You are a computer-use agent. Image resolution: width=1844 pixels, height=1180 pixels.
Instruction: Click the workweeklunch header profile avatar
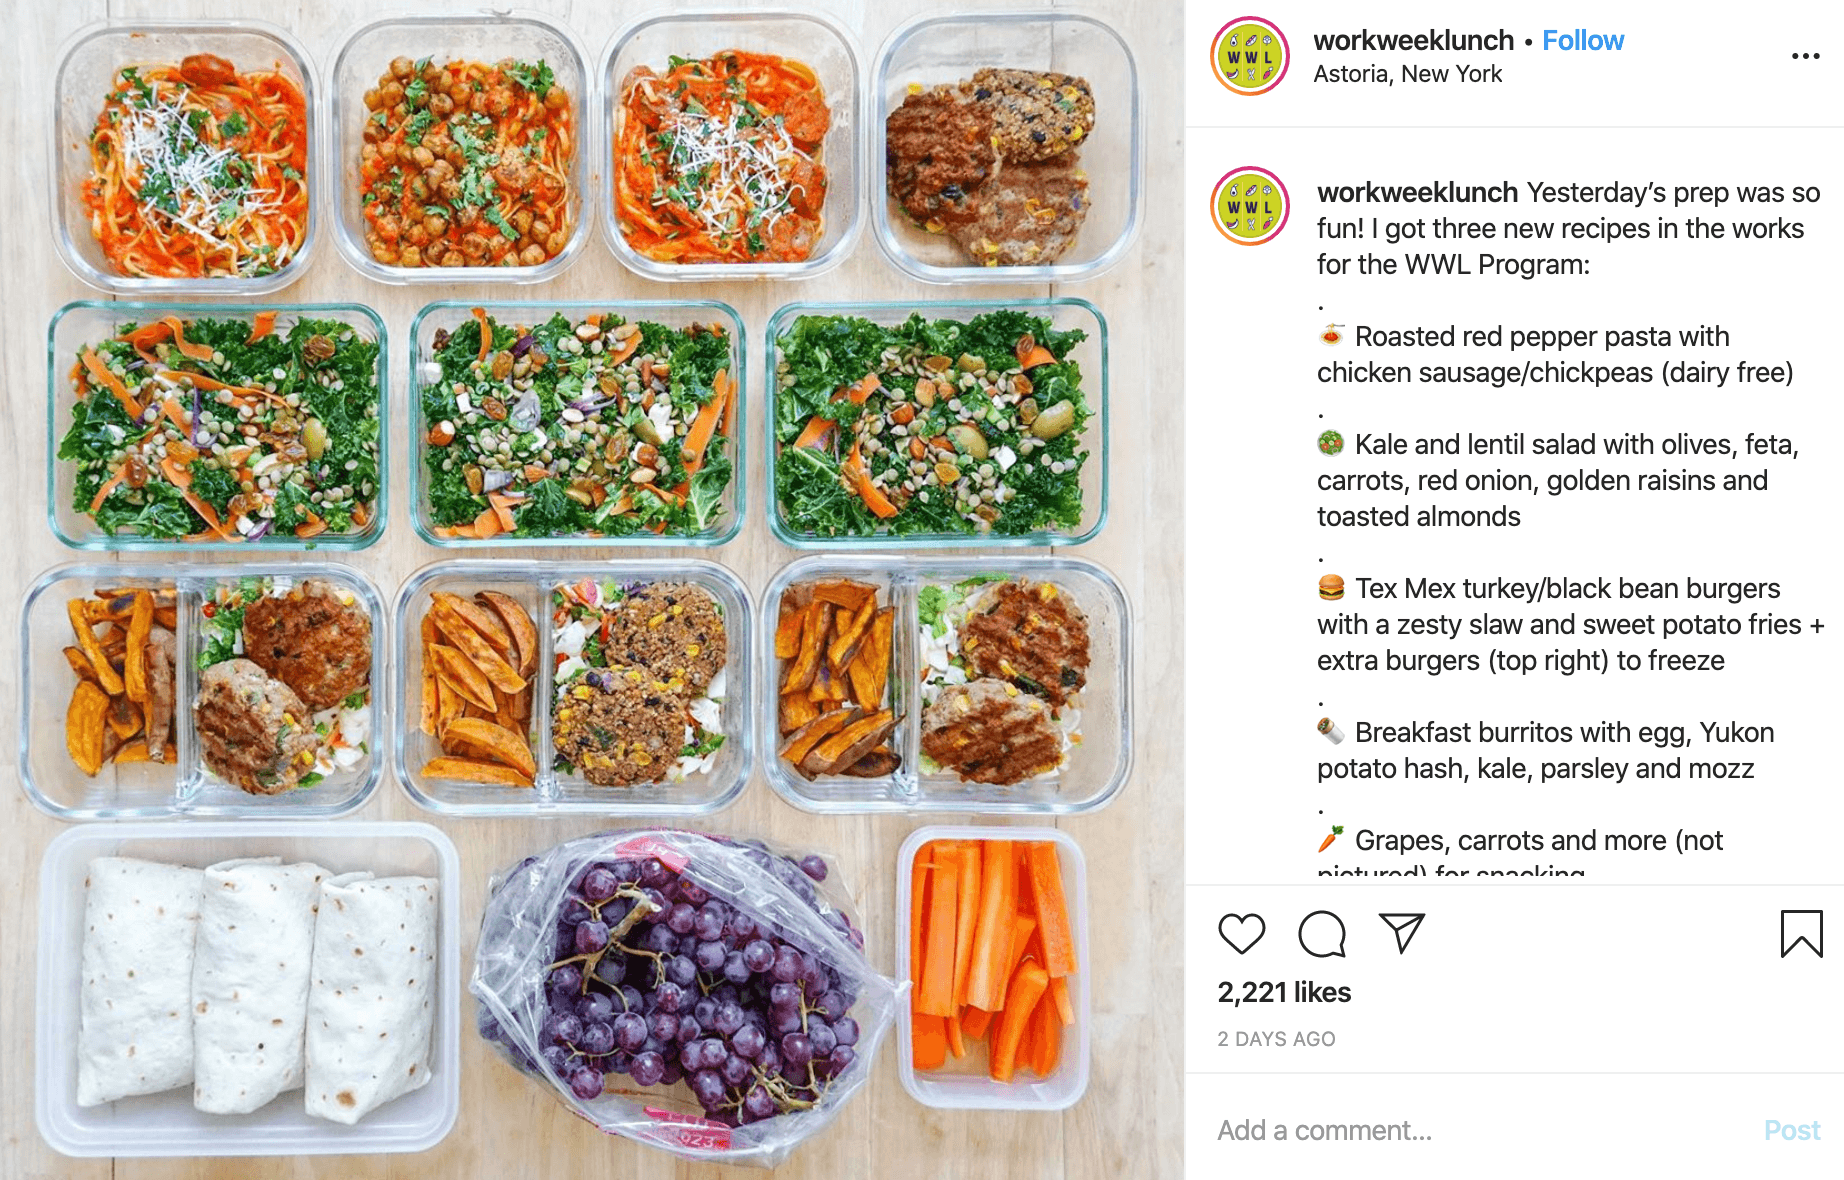click(1250, 57)
